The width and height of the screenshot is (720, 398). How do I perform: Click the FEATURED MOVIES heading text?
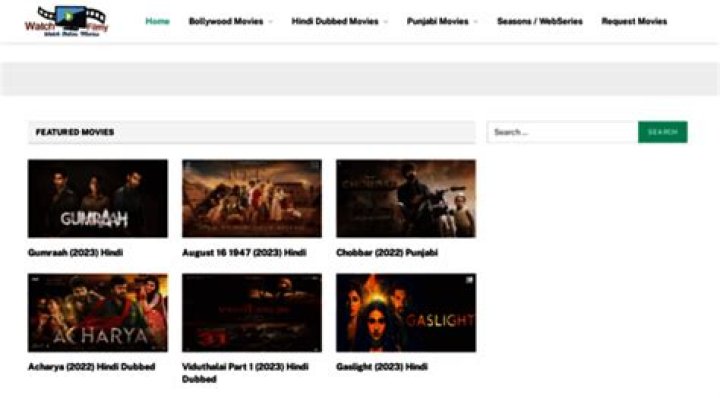click(75, 132)
